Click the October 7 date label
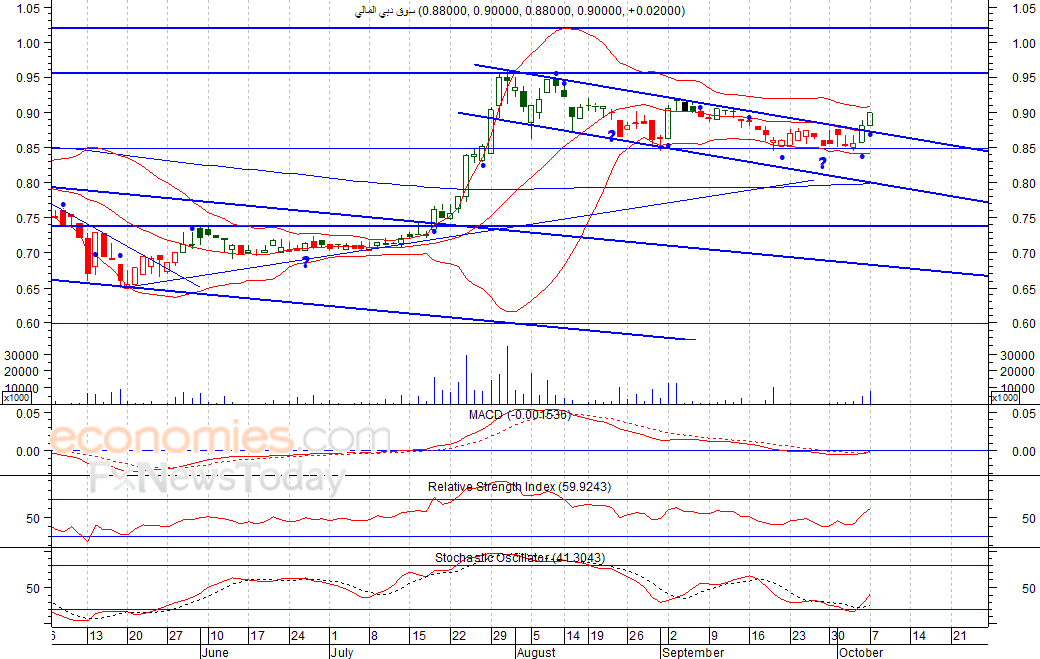This screenshot has width=1040, height=659. 875,636
